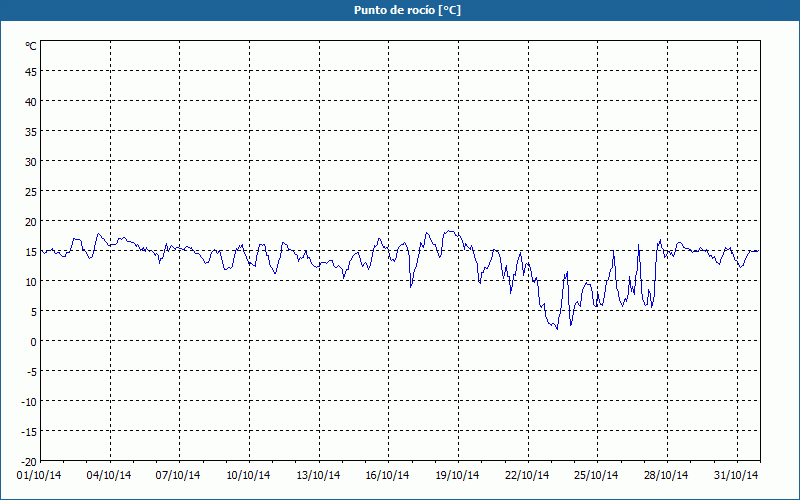Click the °C unit label on the axis

point(31,46)
